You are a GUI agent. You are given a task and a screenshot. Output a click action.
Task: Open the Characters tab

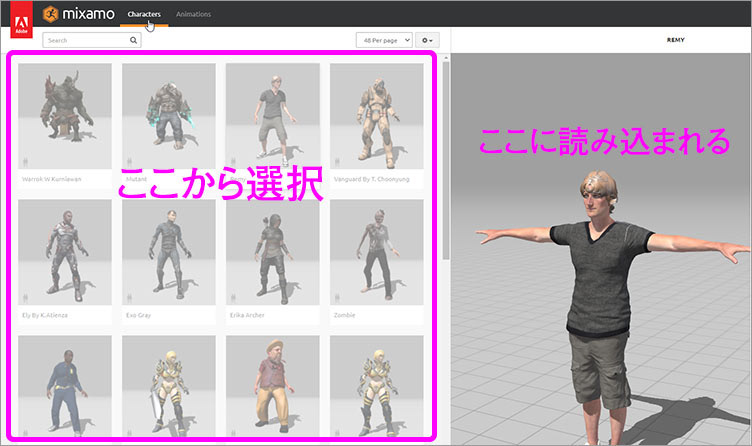144,14
